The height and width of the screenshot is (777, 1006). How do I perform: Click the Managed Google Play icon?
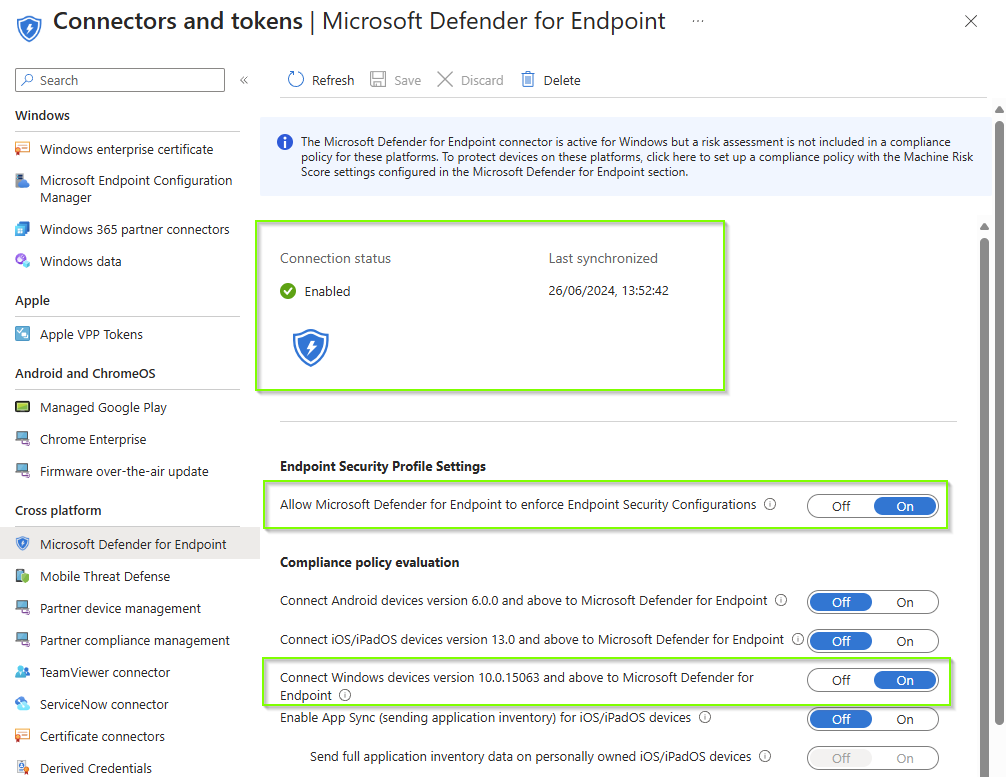[22, 407]
